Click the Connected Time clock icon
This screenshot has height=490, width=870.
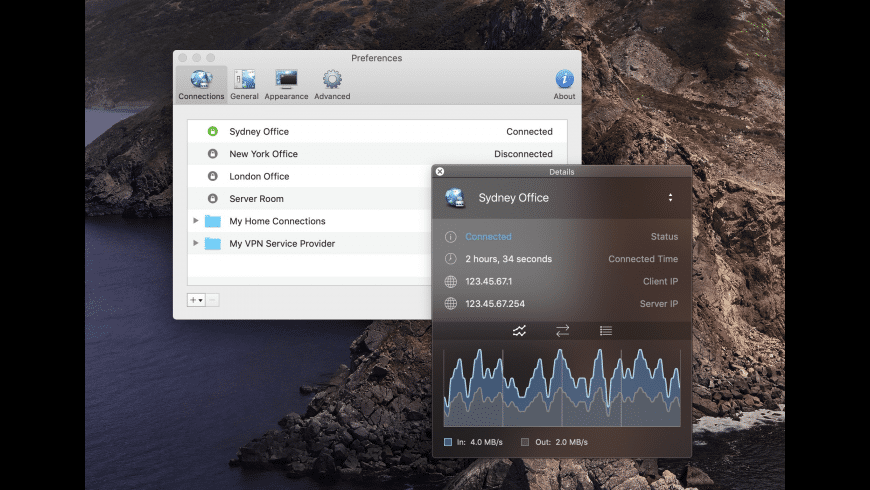pos(451,259)
